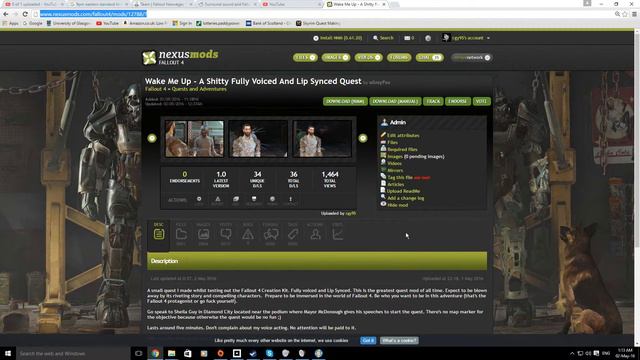Screen dimensions: 640x360
Task: Click the browser address bar URL
Action: click(93, 14)
